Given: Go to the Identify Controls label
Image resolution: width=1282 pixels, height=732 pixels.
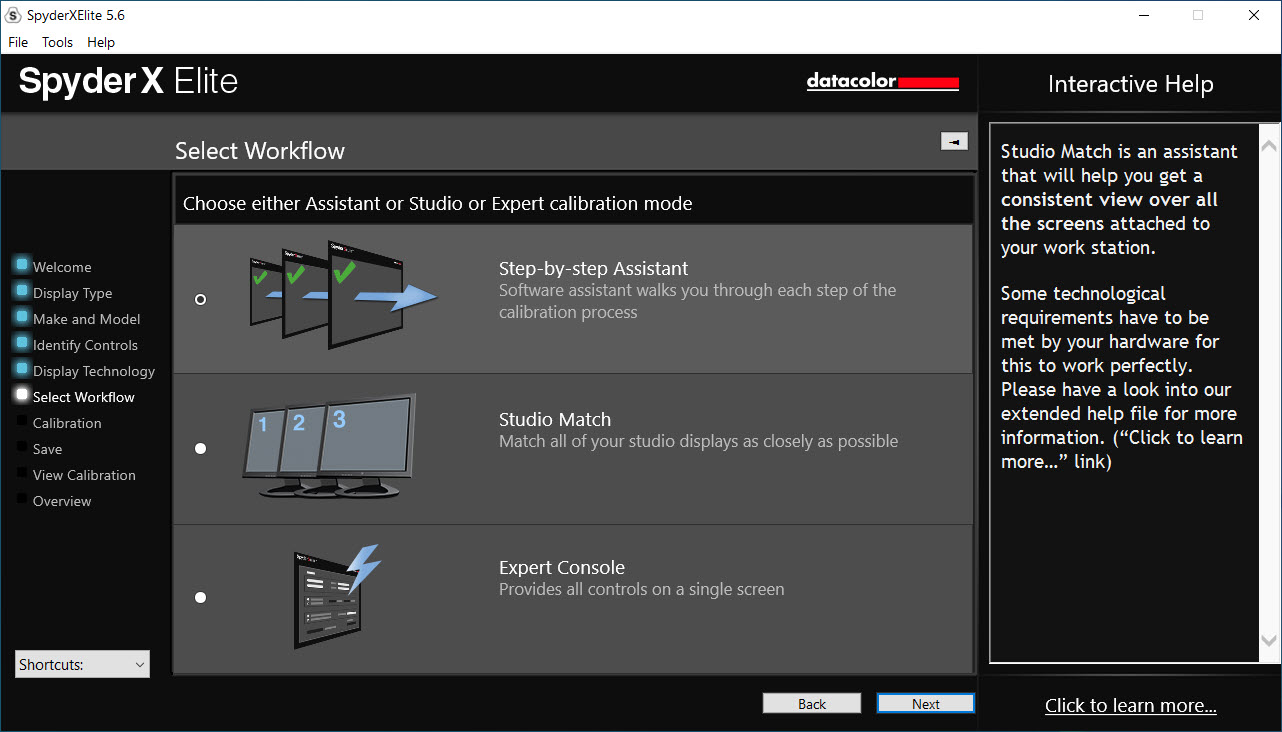Looking at the screenshot, I should click(x=85, y=345).
